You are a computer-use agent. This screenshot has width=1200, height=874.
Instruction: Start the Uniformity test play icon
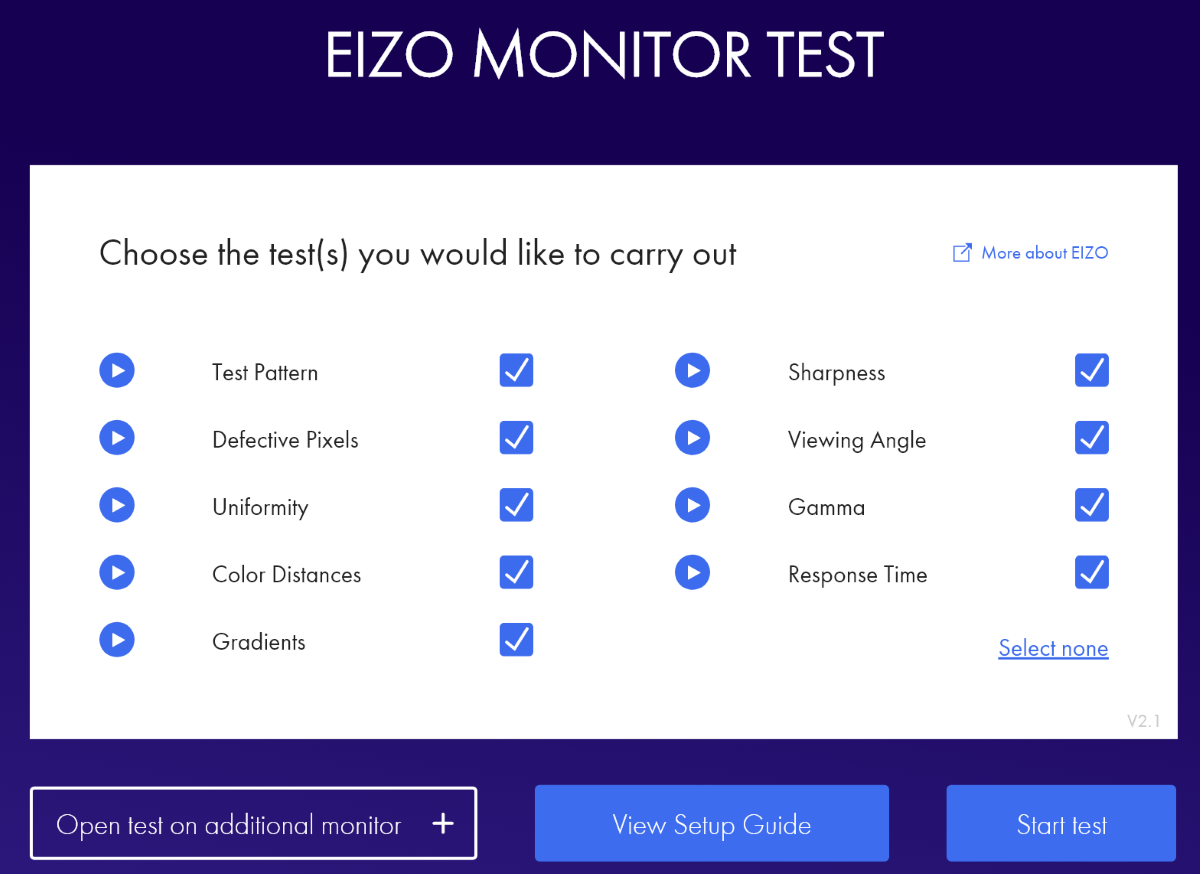[x=117, y=505]
